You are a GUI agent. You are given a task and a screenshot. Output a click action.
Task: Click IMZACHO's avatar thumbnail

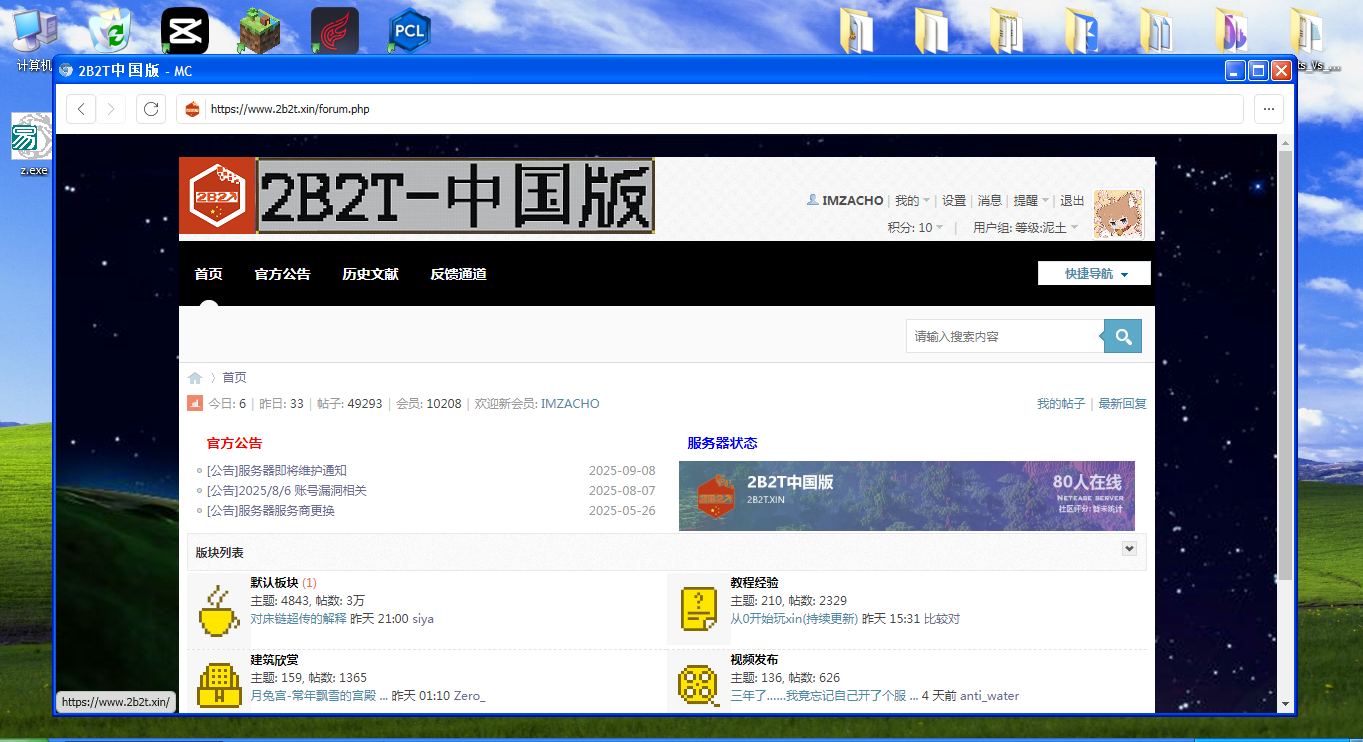pyautogui.click(x=1118, y=214)
